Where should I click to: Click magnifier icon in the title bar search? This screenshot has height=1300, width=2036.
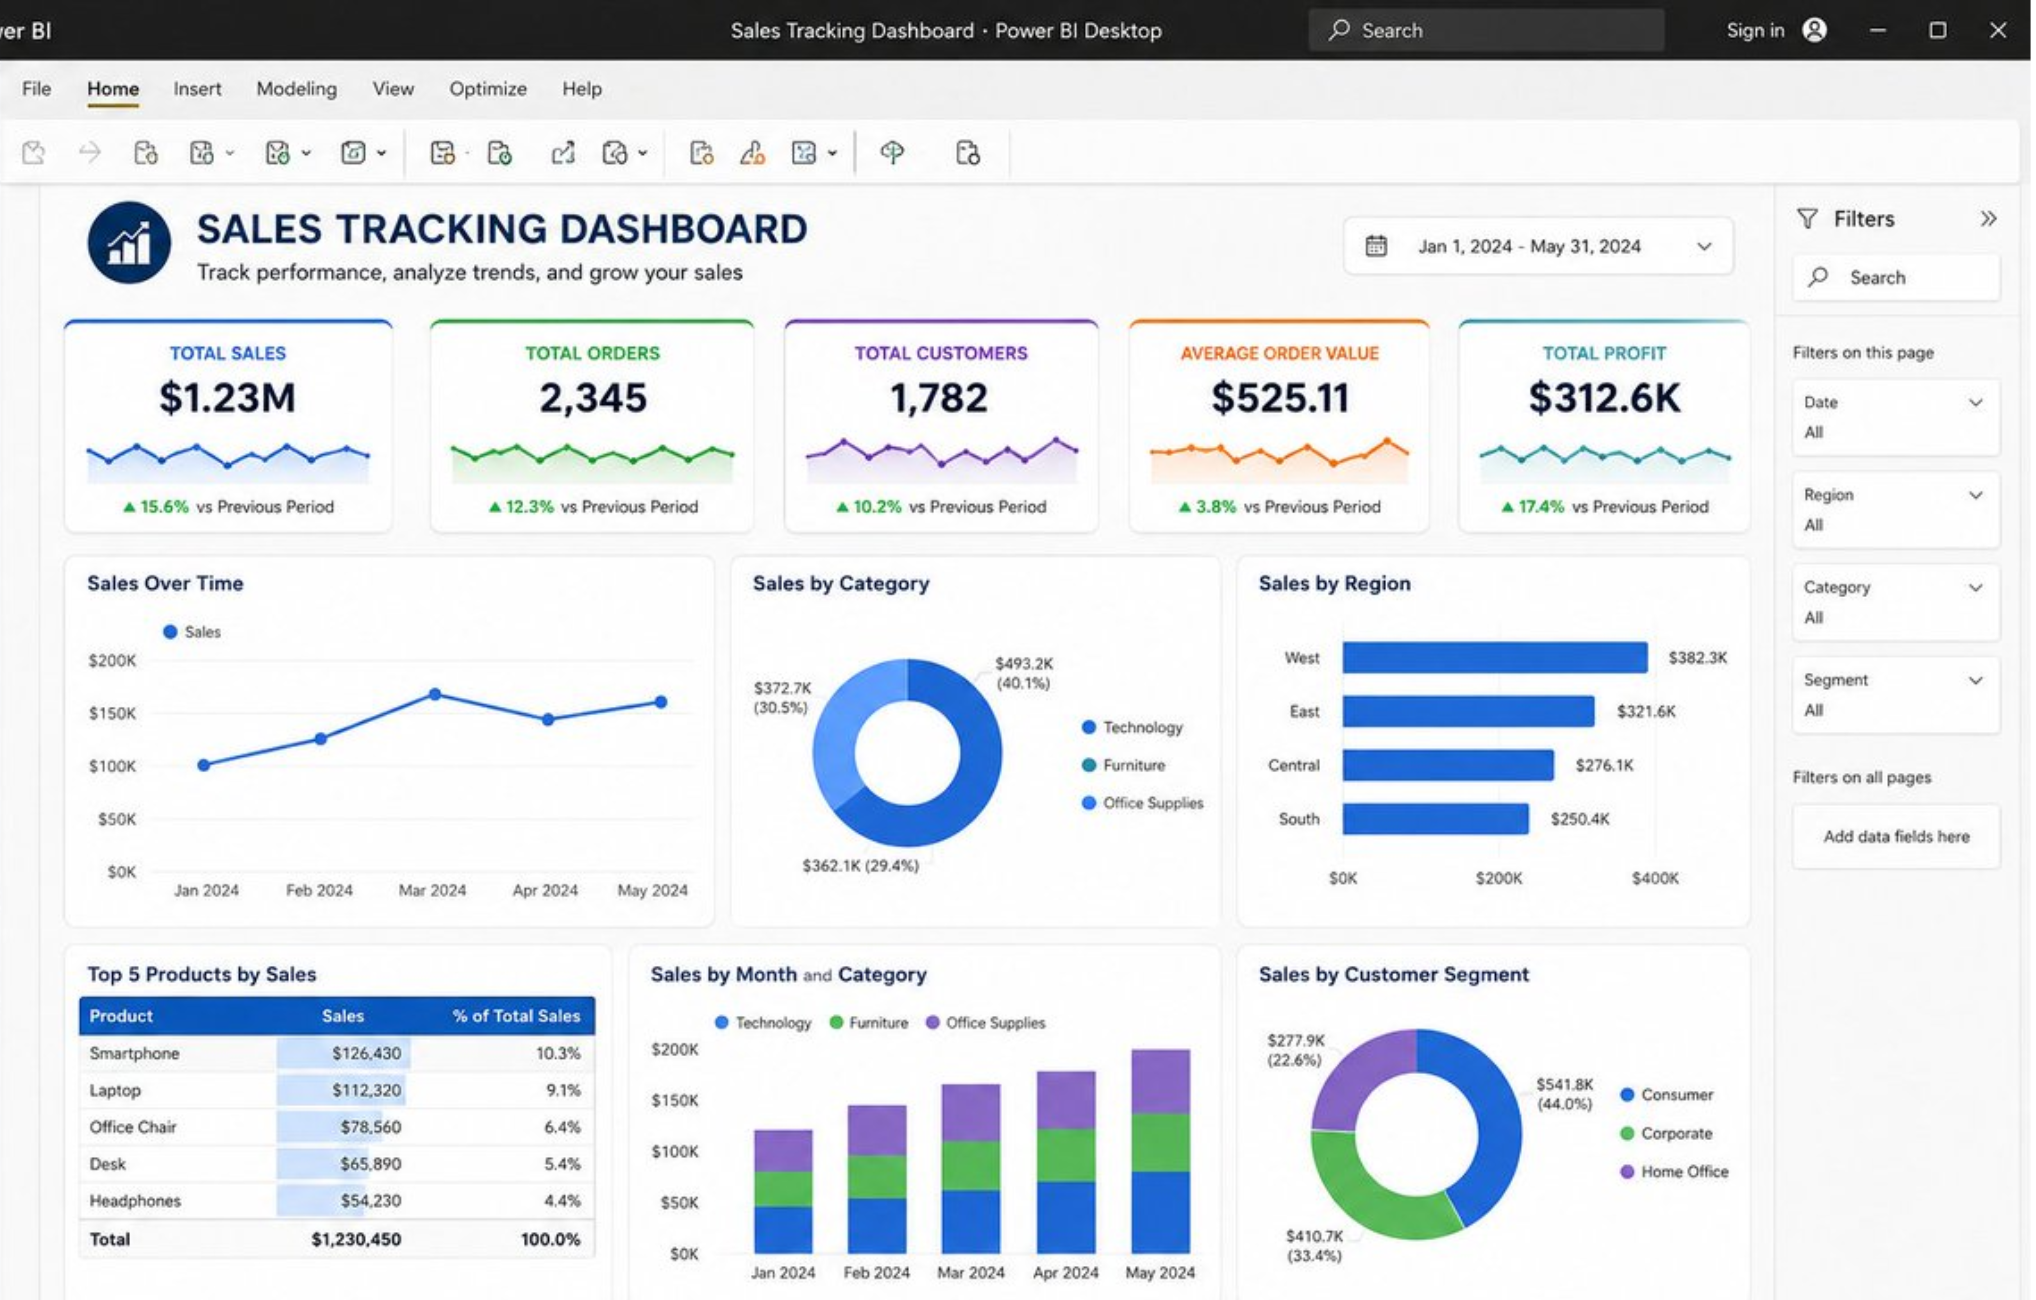pos(1338,30)
